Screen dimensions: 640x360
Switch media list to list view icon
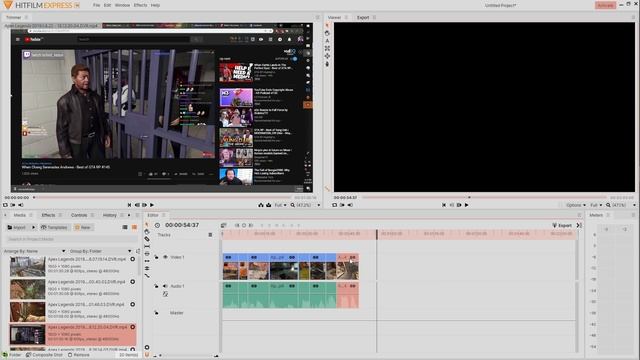(x=125, y=227)
